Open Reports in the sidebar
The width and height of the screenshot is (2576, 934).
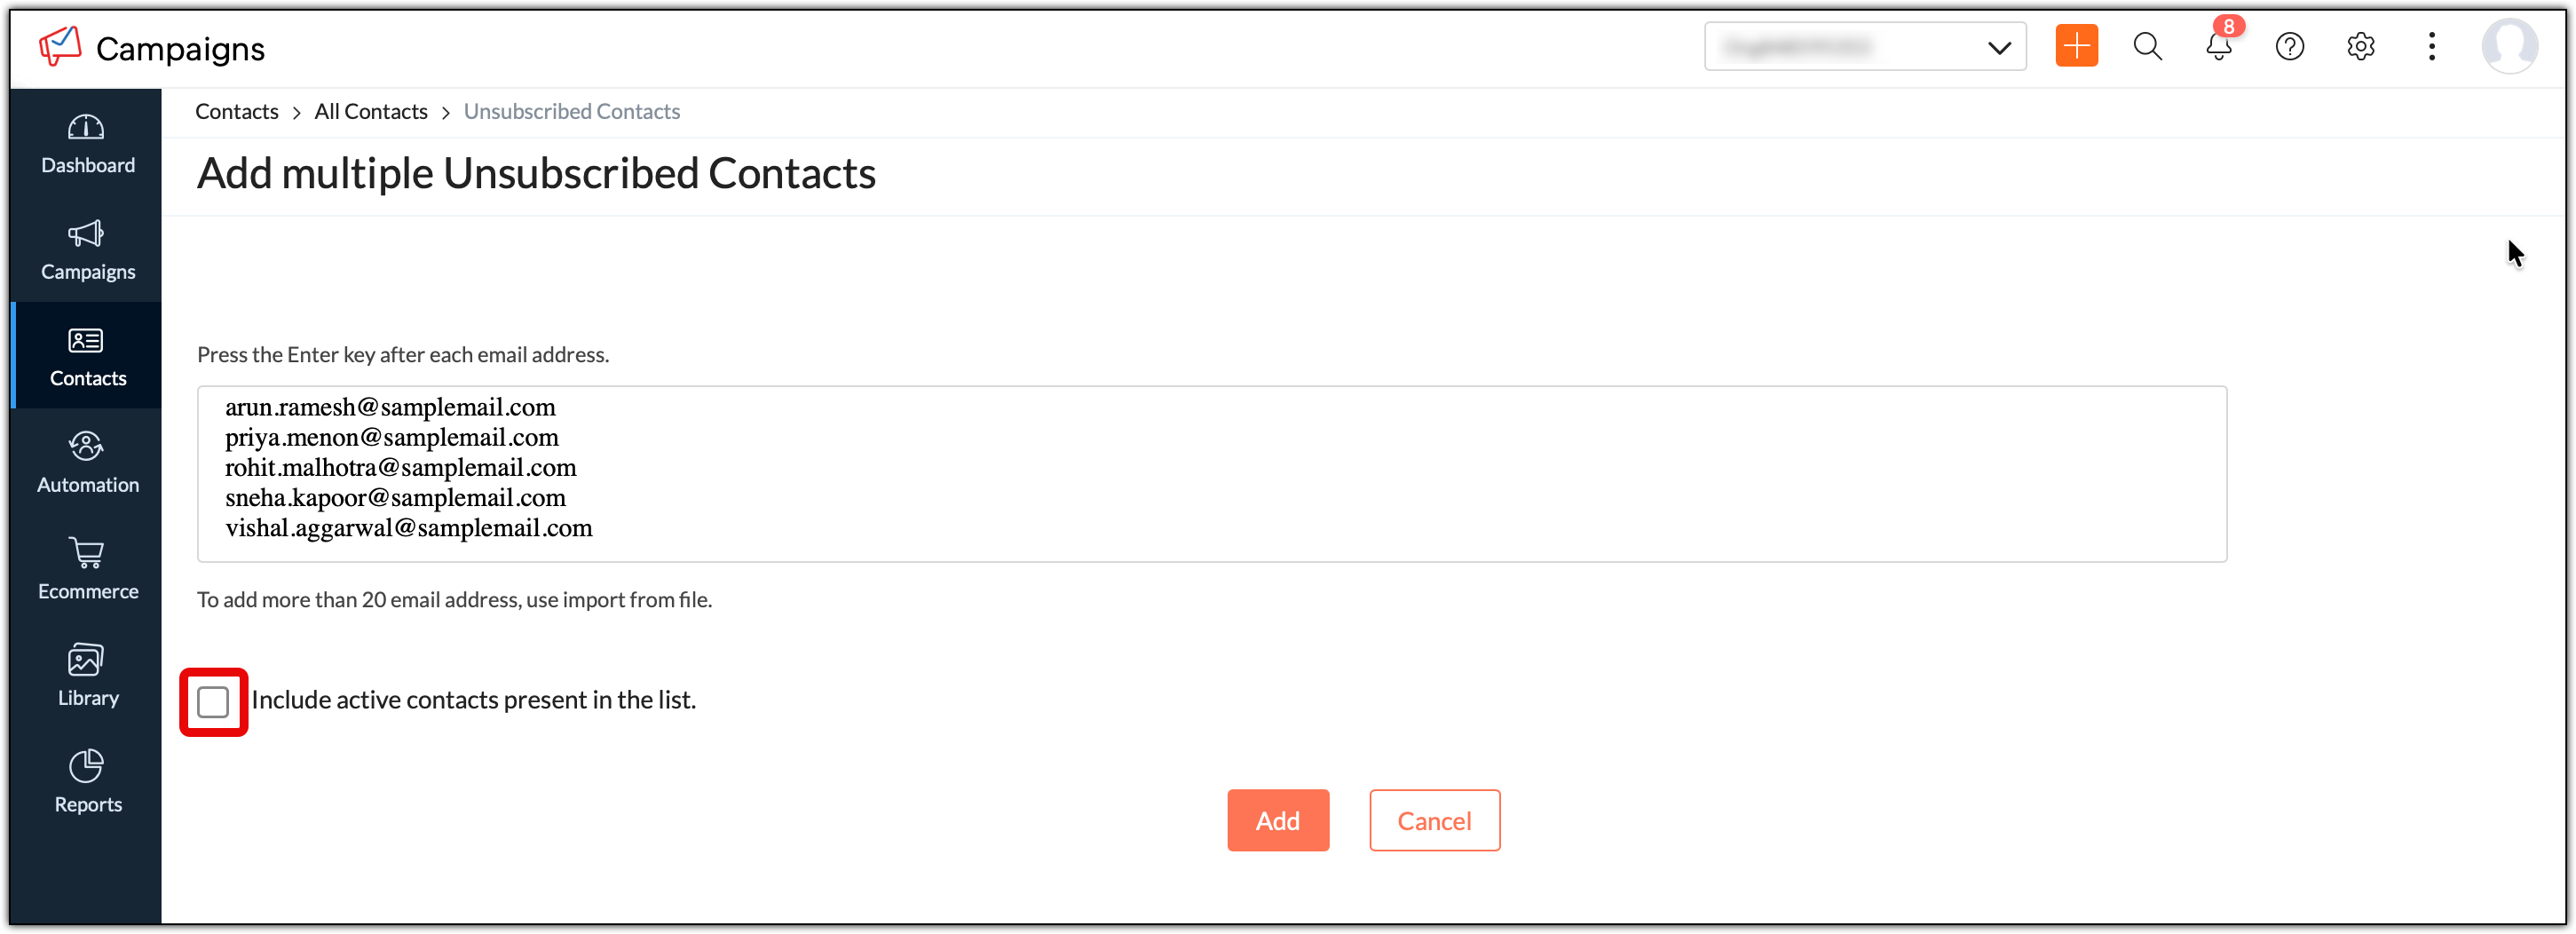coord(87,782)
